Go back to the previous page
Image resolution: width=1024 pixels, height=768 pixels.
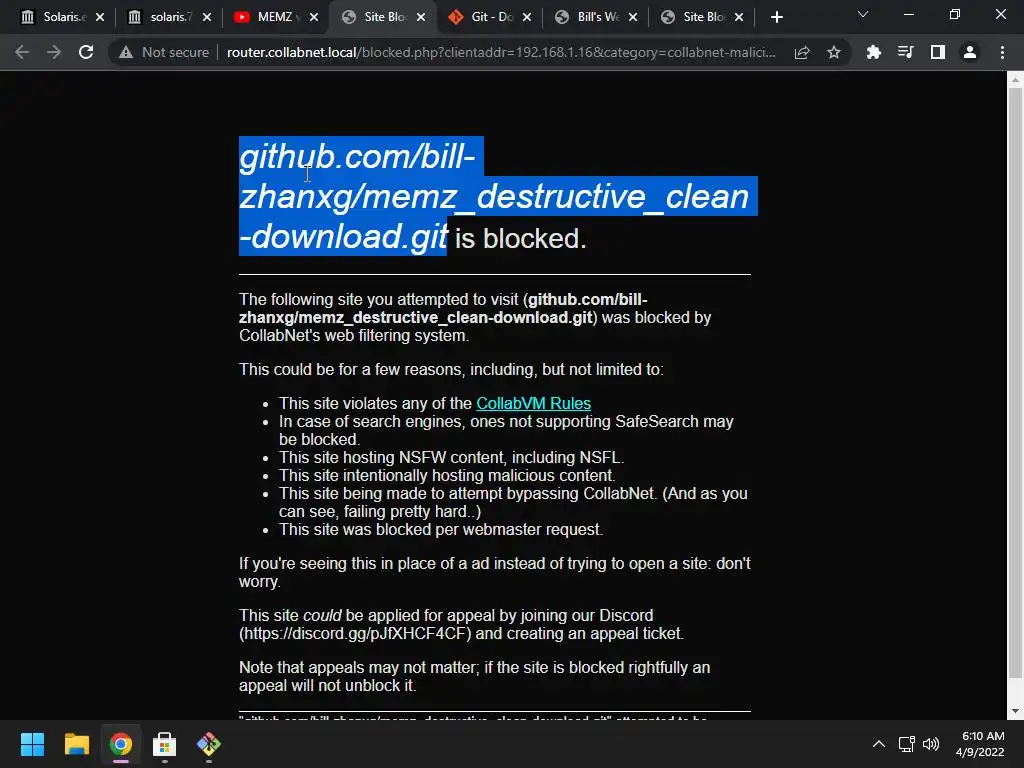pos(22,52)
